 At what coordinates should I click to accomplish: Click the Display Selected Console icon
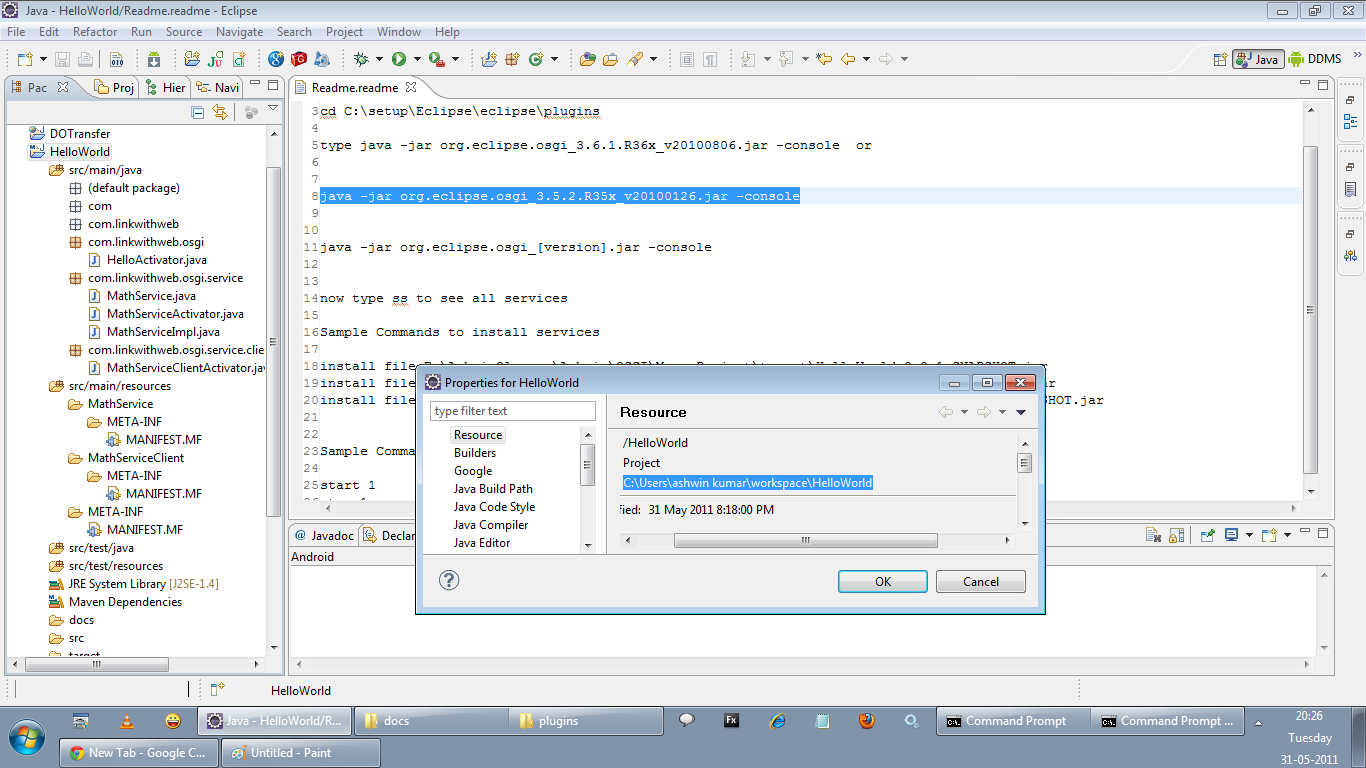tap(1231, 535)
